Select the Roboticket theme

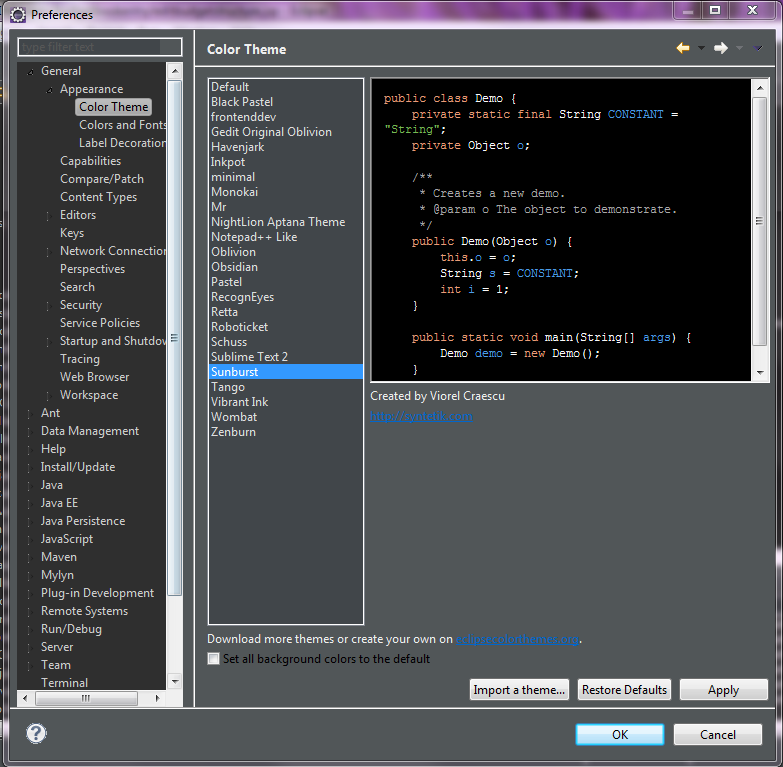pos(286,327)
